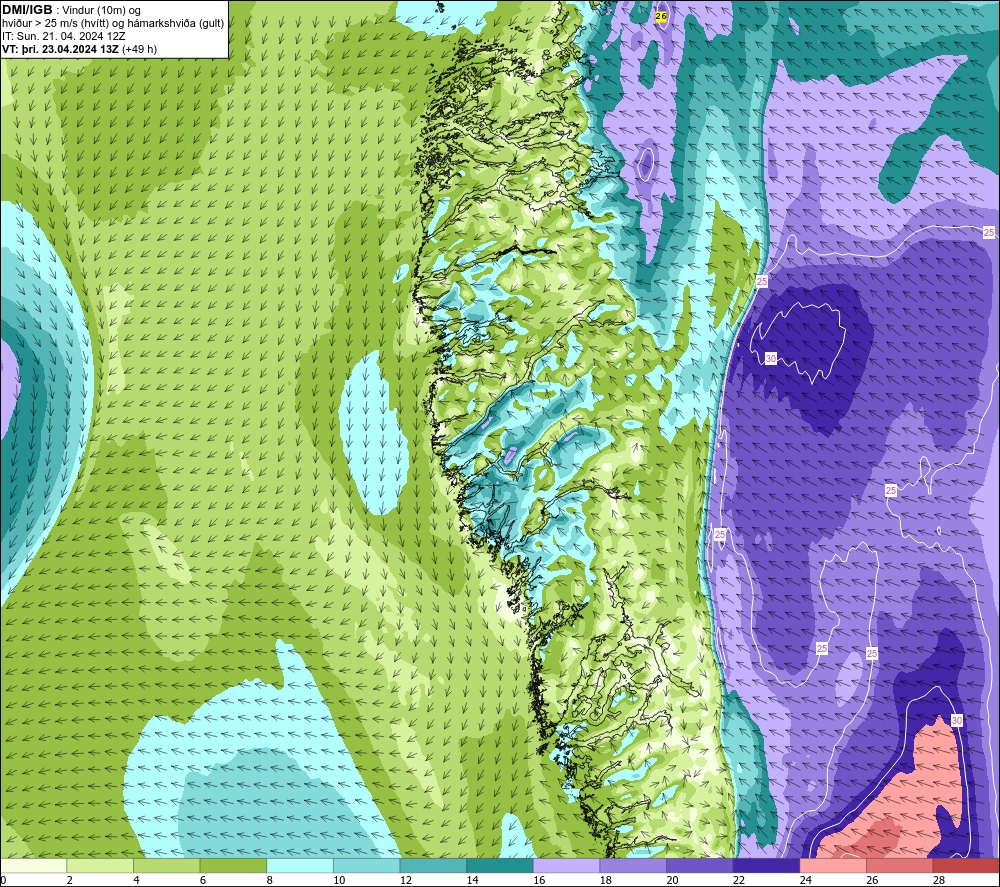
Task: Click the salmon 26–28 m/s legend swatch
Action: click(x=900, y=865)
